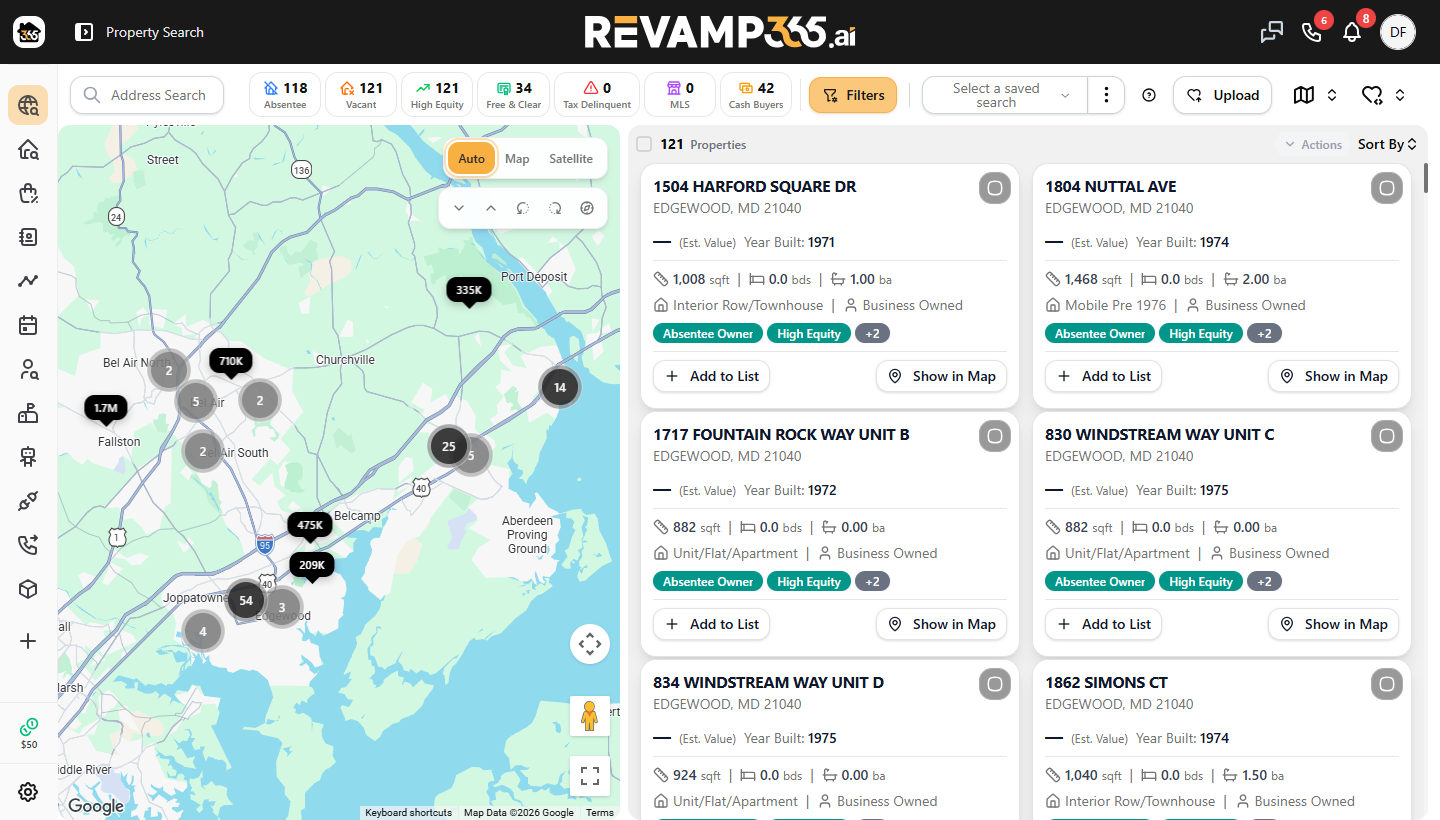This screenshot has width=1440, height=820.
Task: Tilt the map down with the chevron-down control
Action: (x=459, y=208)
